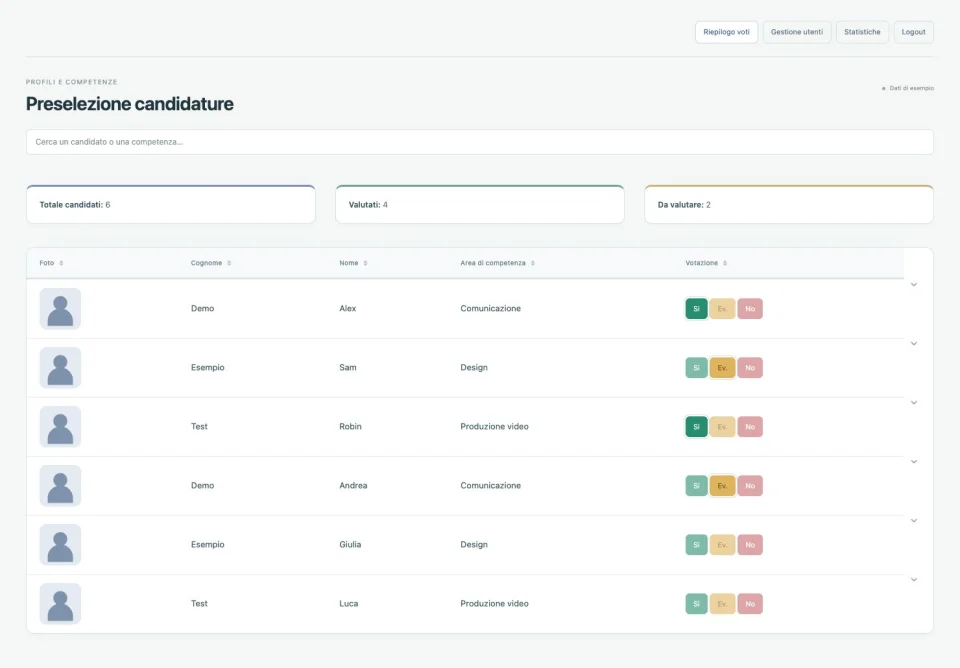Open Gestione utenti
This screenshot has height=668, width=960.
pyautogui.click(x=797, y=32)
